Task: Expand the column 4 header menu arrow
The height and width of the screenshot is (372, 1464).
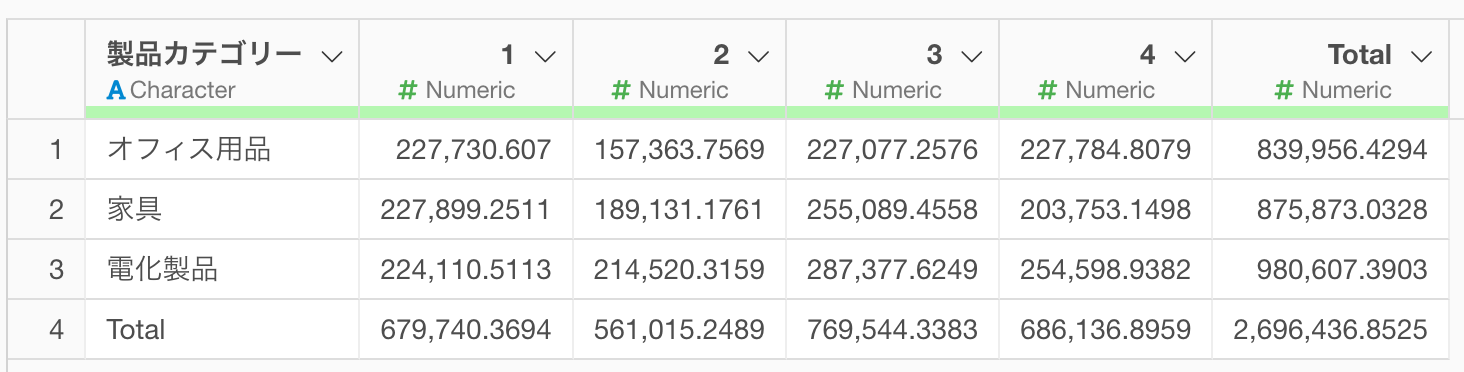Action: (1184, 56)
